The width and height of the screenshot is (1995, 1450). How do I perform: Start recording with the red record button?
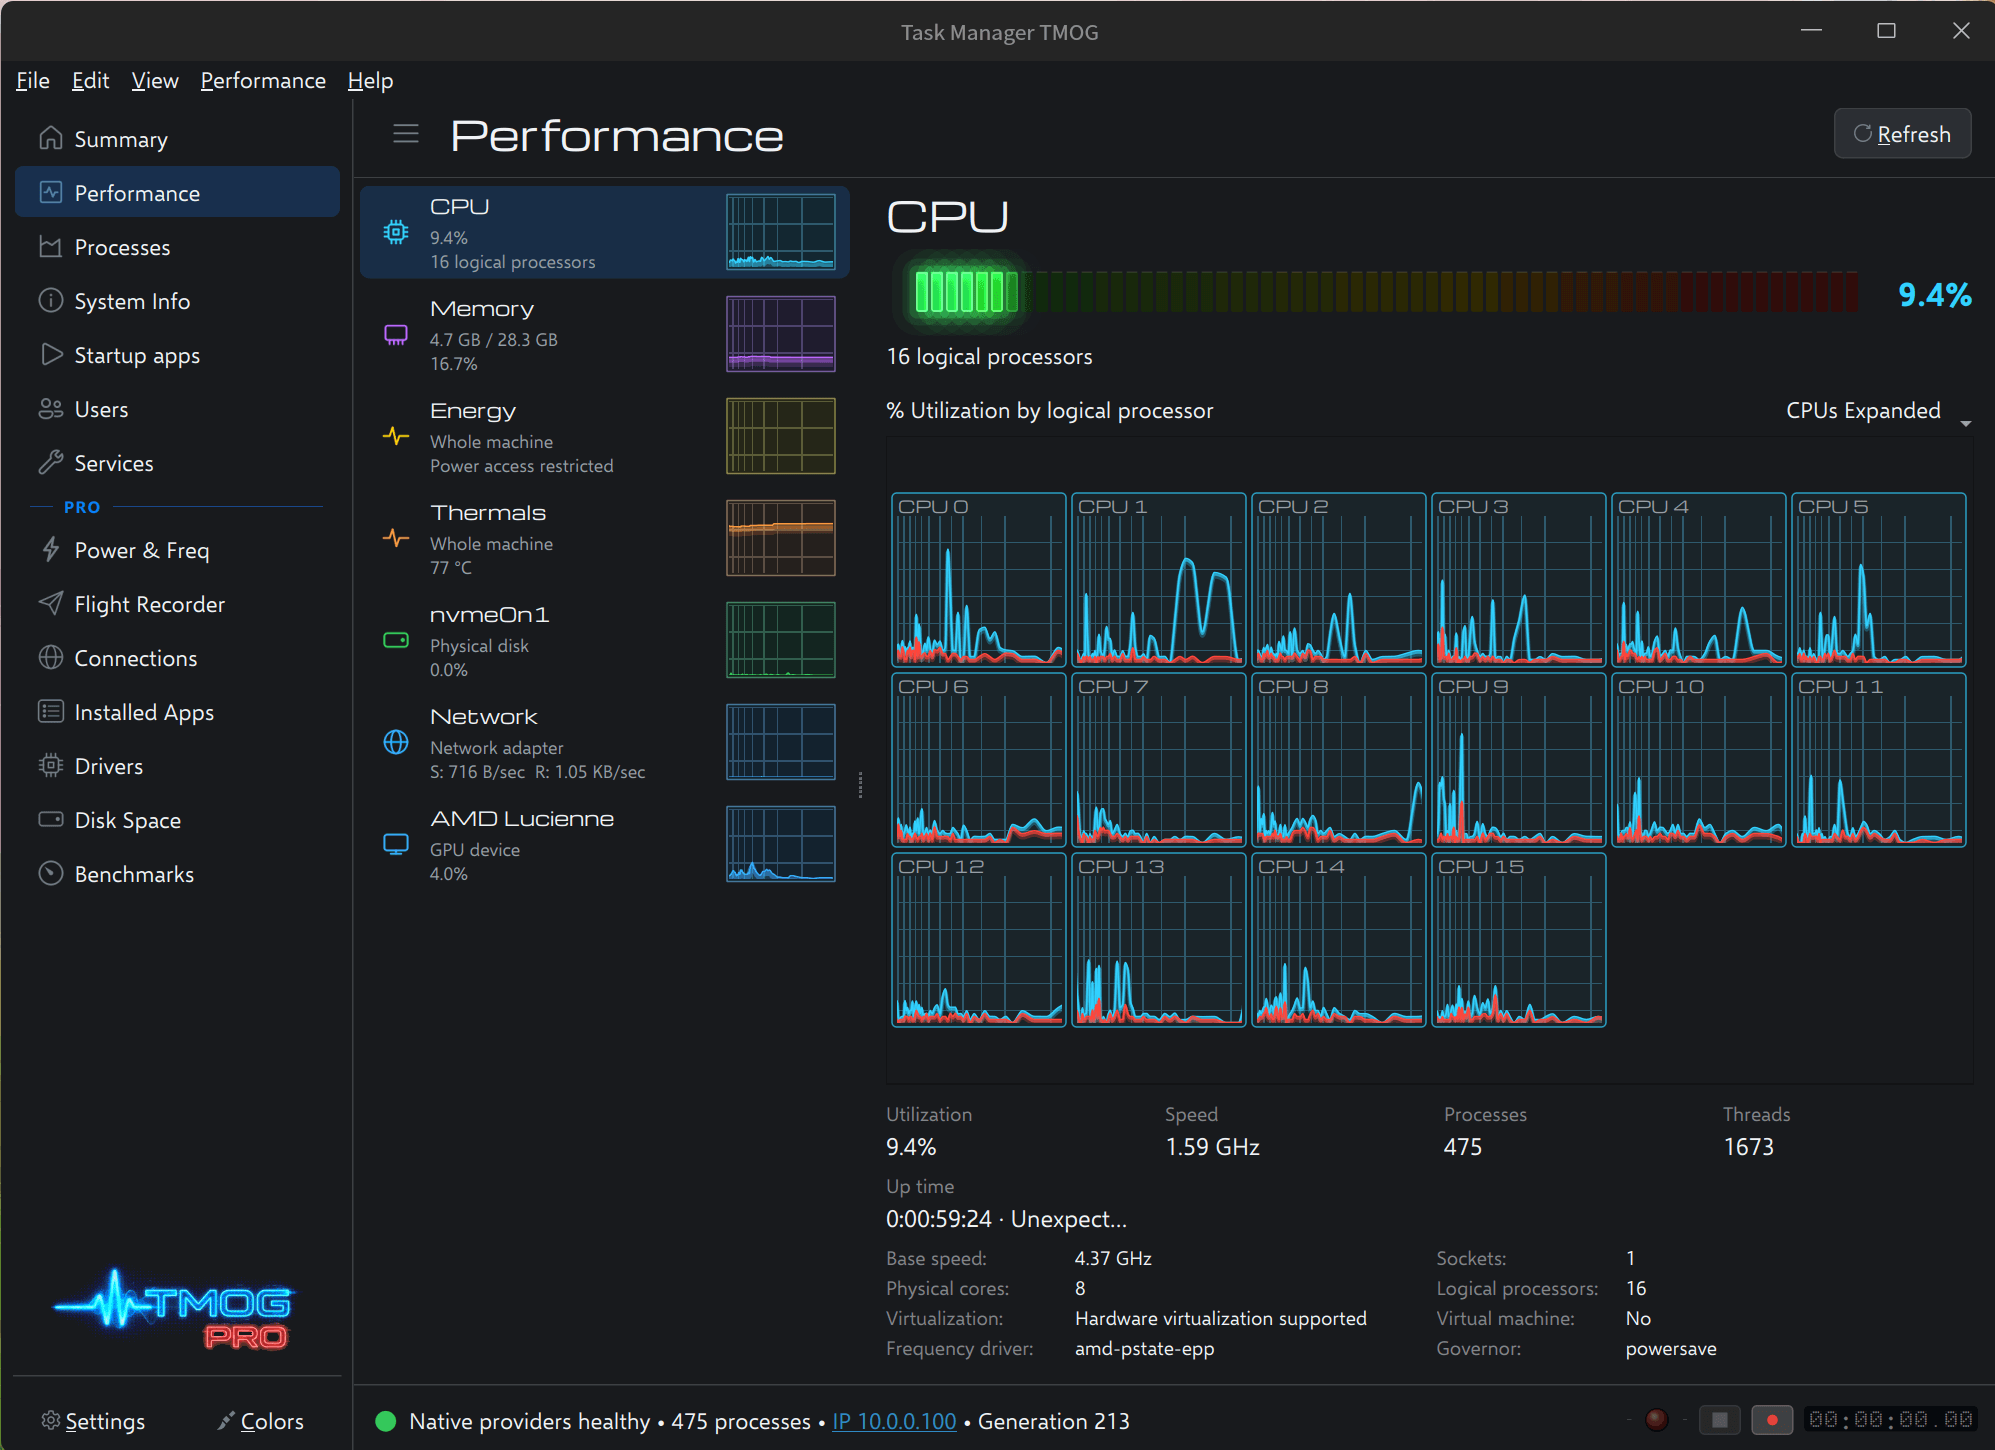pyautogui.click(x=1772, y=1420)
